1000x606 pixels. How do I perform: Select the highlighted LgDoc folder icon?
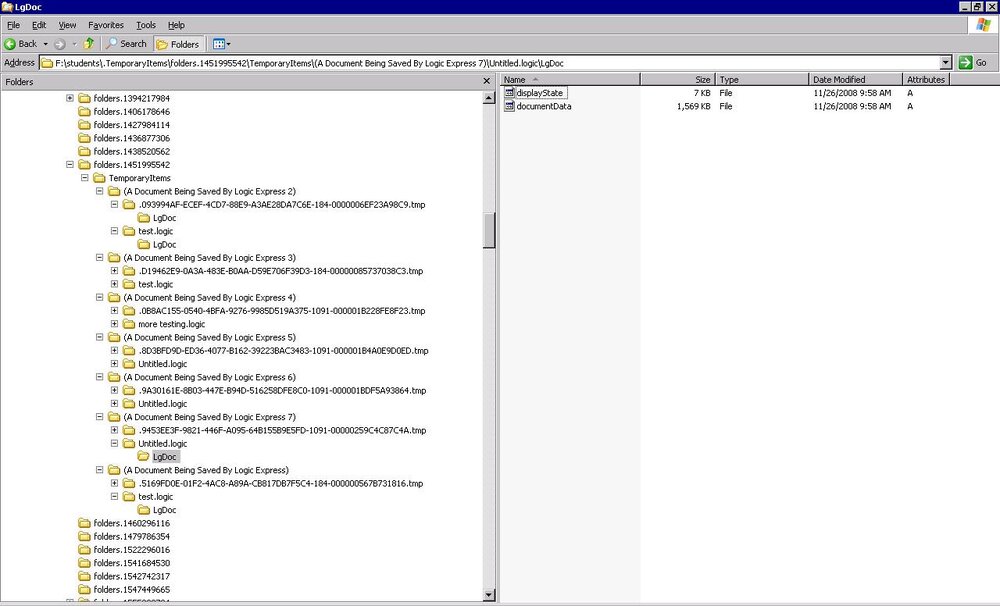(143, 457)
